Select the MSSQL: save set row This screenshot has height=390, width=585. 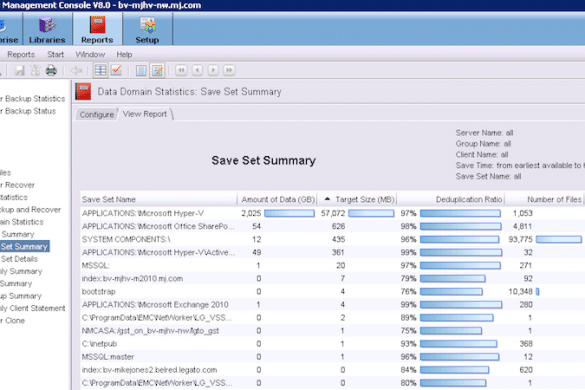tap(332, 265)
